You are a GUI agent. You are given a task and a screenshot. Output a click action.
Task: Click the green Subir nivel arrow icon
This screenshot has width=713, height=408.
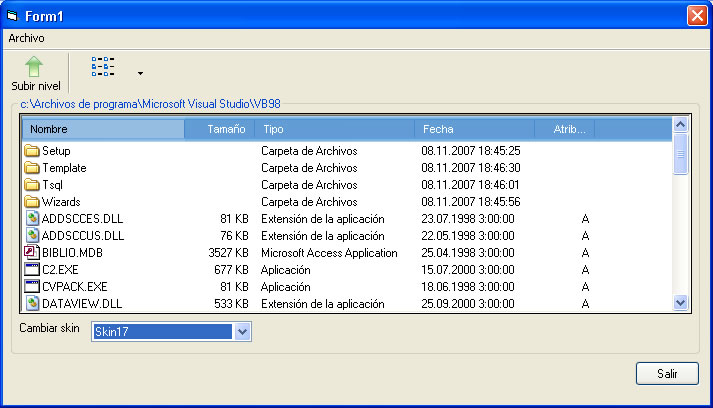coord(35,67)
